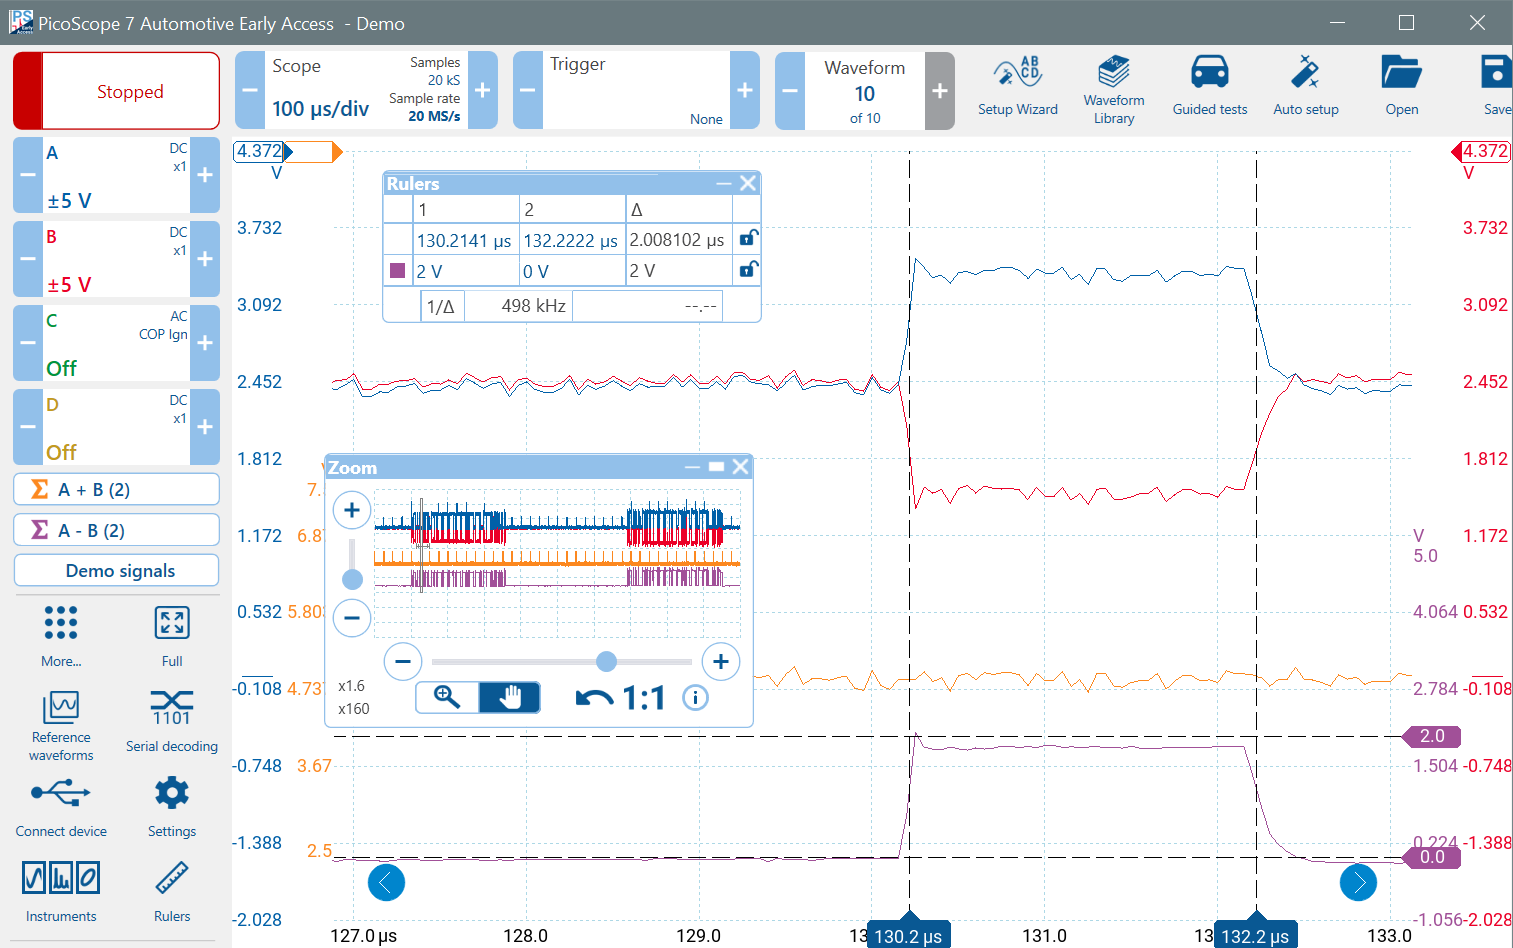Close the Rulers panel
The width and height of the screenshot is (1513, 948).
(x=747, y=183)
